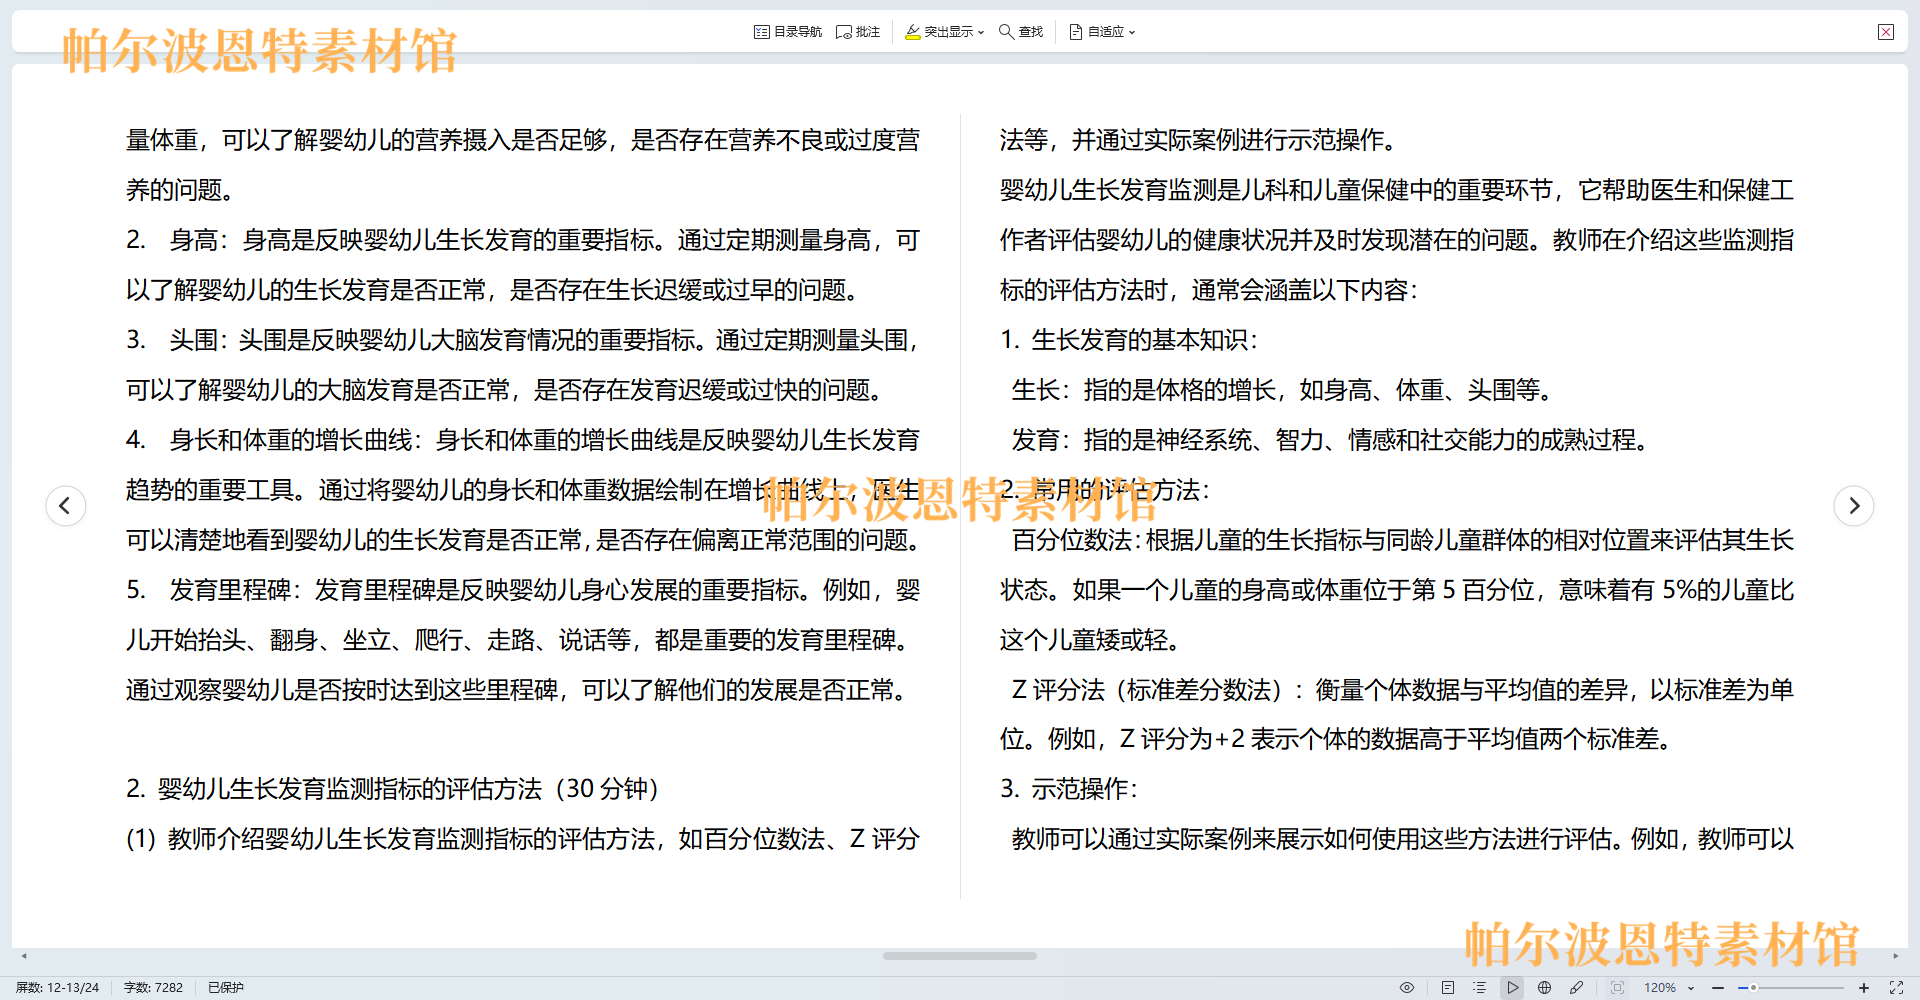Click the 已保护 protected status
This screenshot has width=1920, height=1000.
pos(226,987)
